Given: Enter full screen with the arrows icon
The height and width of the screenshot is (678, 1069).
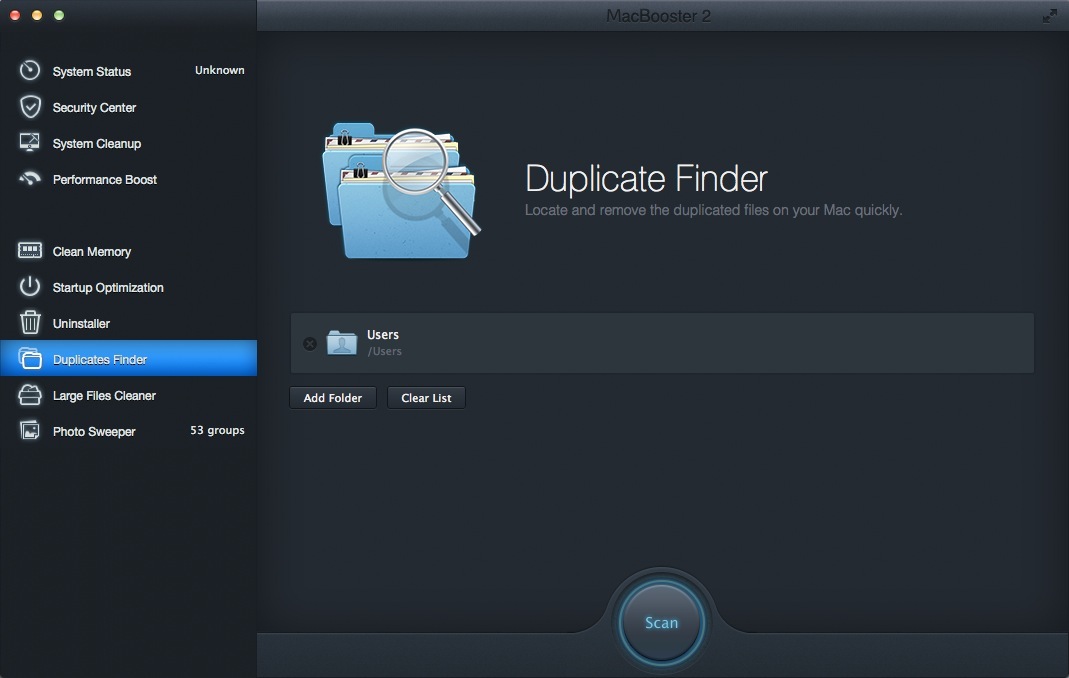Looking at the screenshot, I should [x=1050, y=16].
